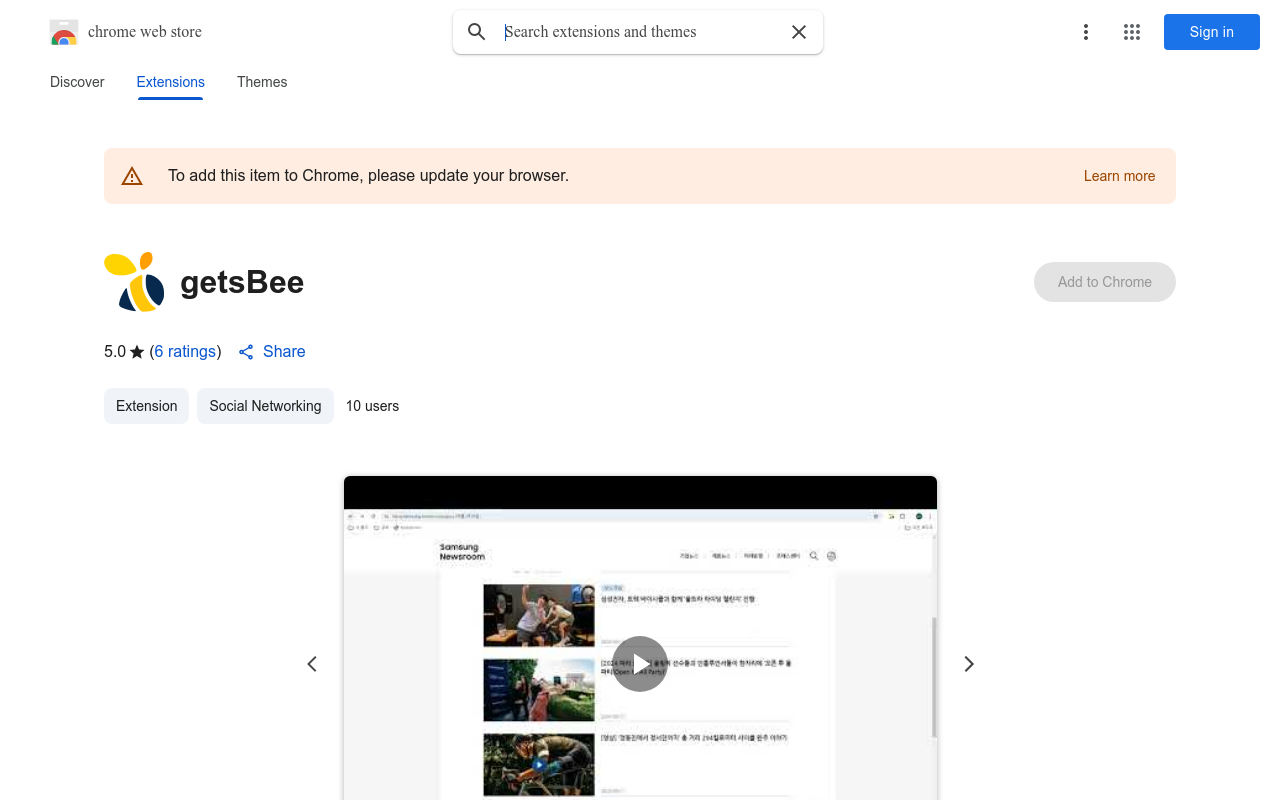Image resolution: width=1280 pixels, height=800 pixels.
Task: Click the share icon beside Share
Action: (x=246, y=352)
